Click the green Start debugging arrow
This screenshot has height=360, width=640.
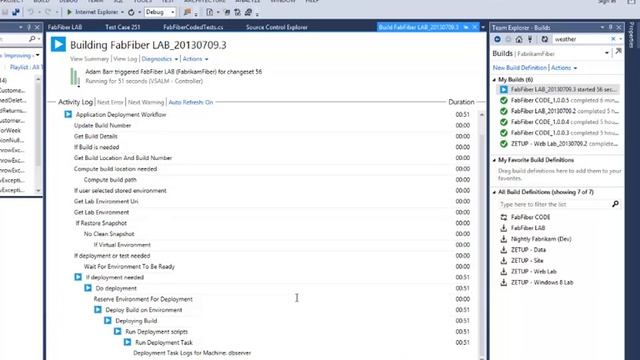[x=69, y=12]
